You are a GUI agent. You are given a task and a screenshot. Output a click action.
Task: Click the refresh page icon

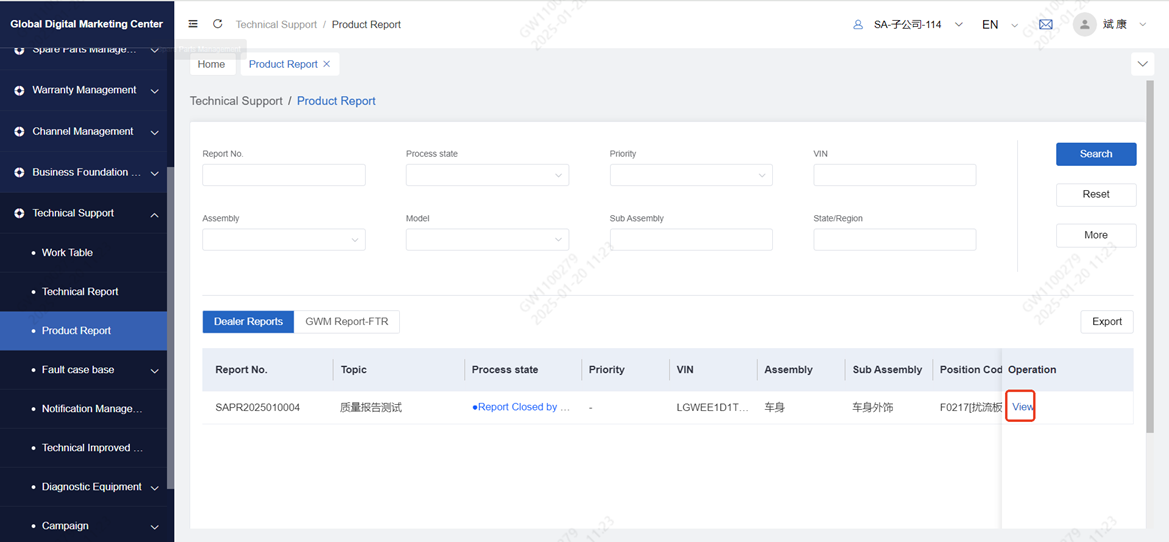pyautogui.click(x=218, y=24)
